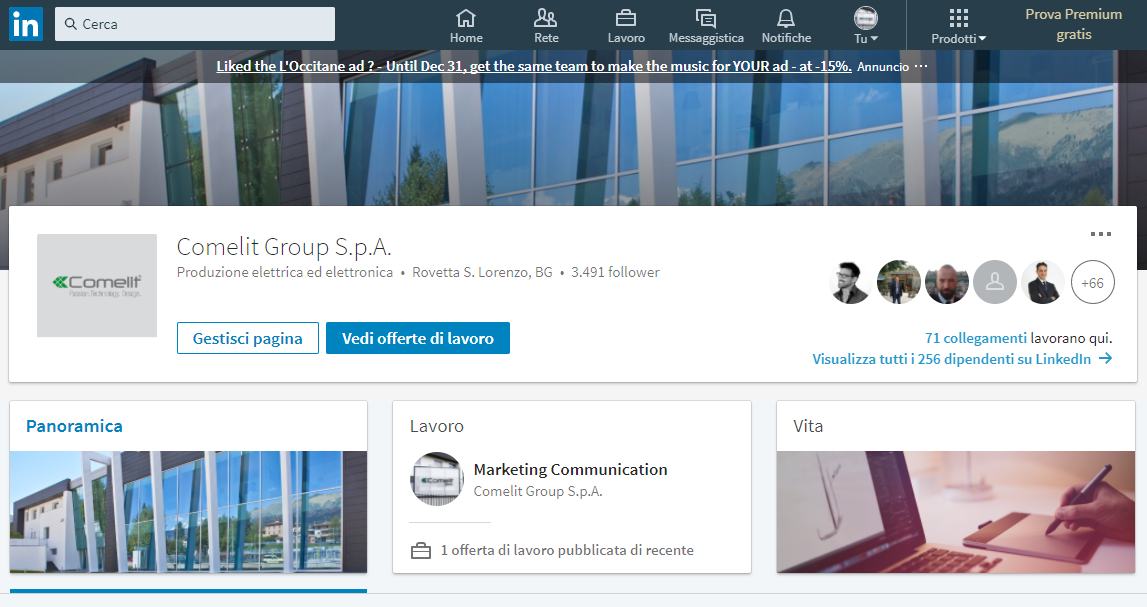Click the +66 more employees circle
1147x607 pixels.
[x=1093, y=283]
